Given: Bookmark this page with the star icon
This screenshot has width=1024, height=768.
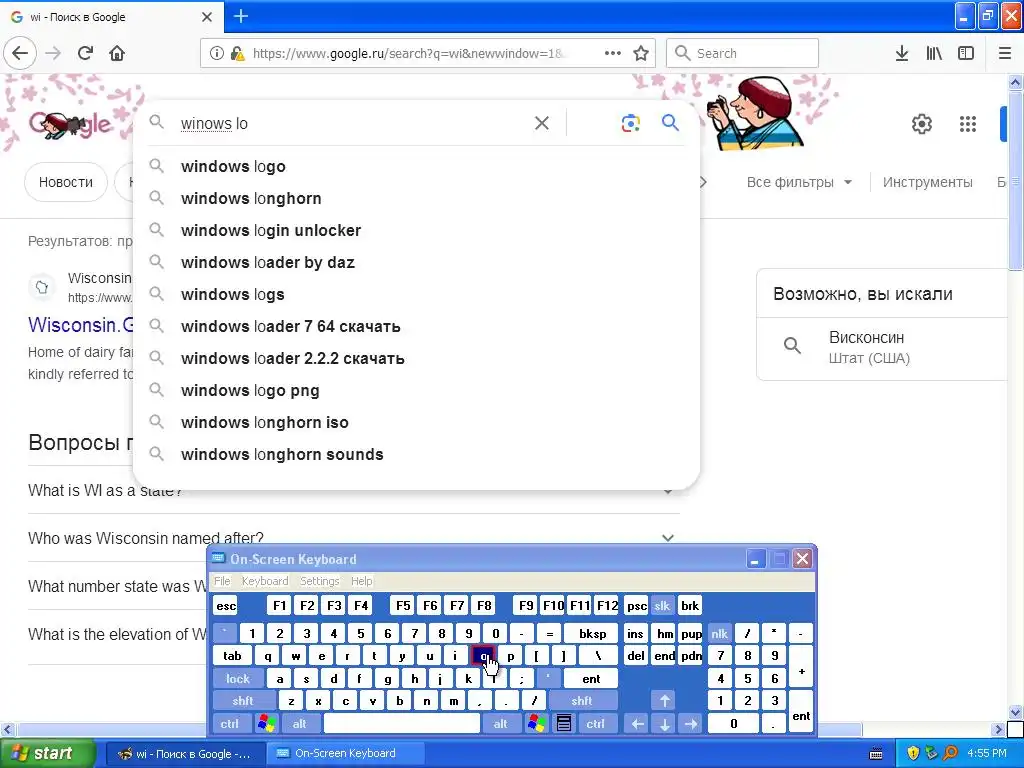Looking at the screenshot, I should point(641,53).
